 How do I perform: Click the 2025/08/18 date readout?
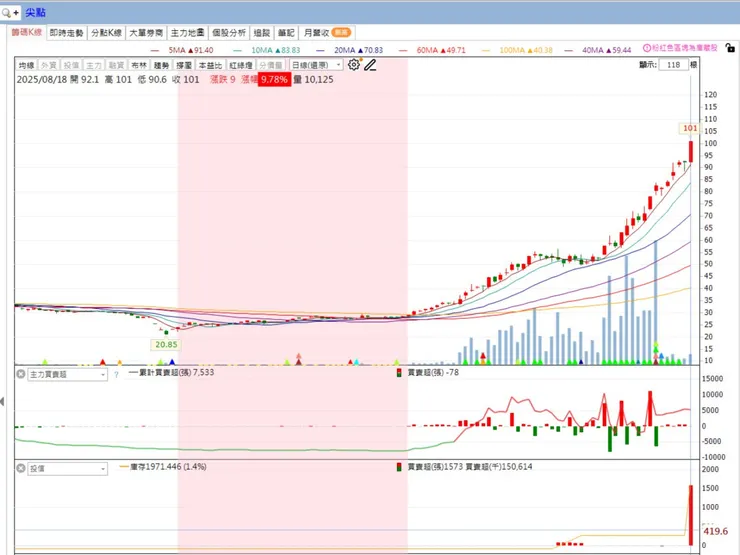tap(42, 79)
